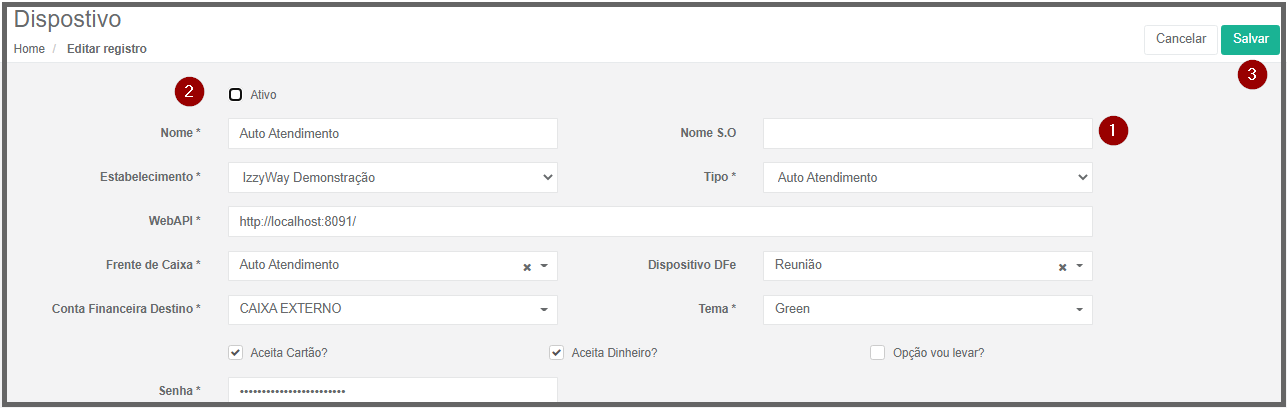Image resolution: width=1287 pixels, height=408 pixels.
Task: Click the WebAPI URL input field
Action: [660, 221]
